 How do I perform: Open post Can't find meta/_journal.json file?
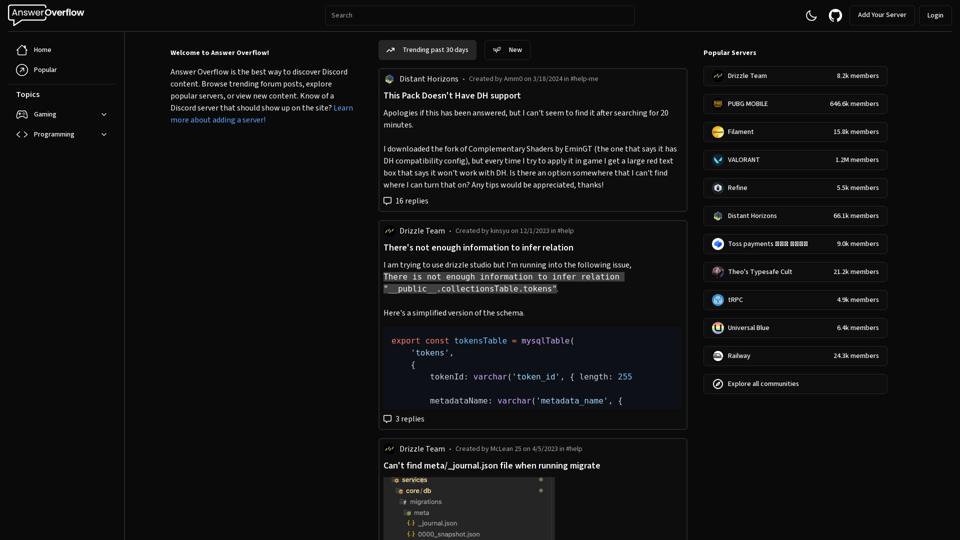coord(492,465)
